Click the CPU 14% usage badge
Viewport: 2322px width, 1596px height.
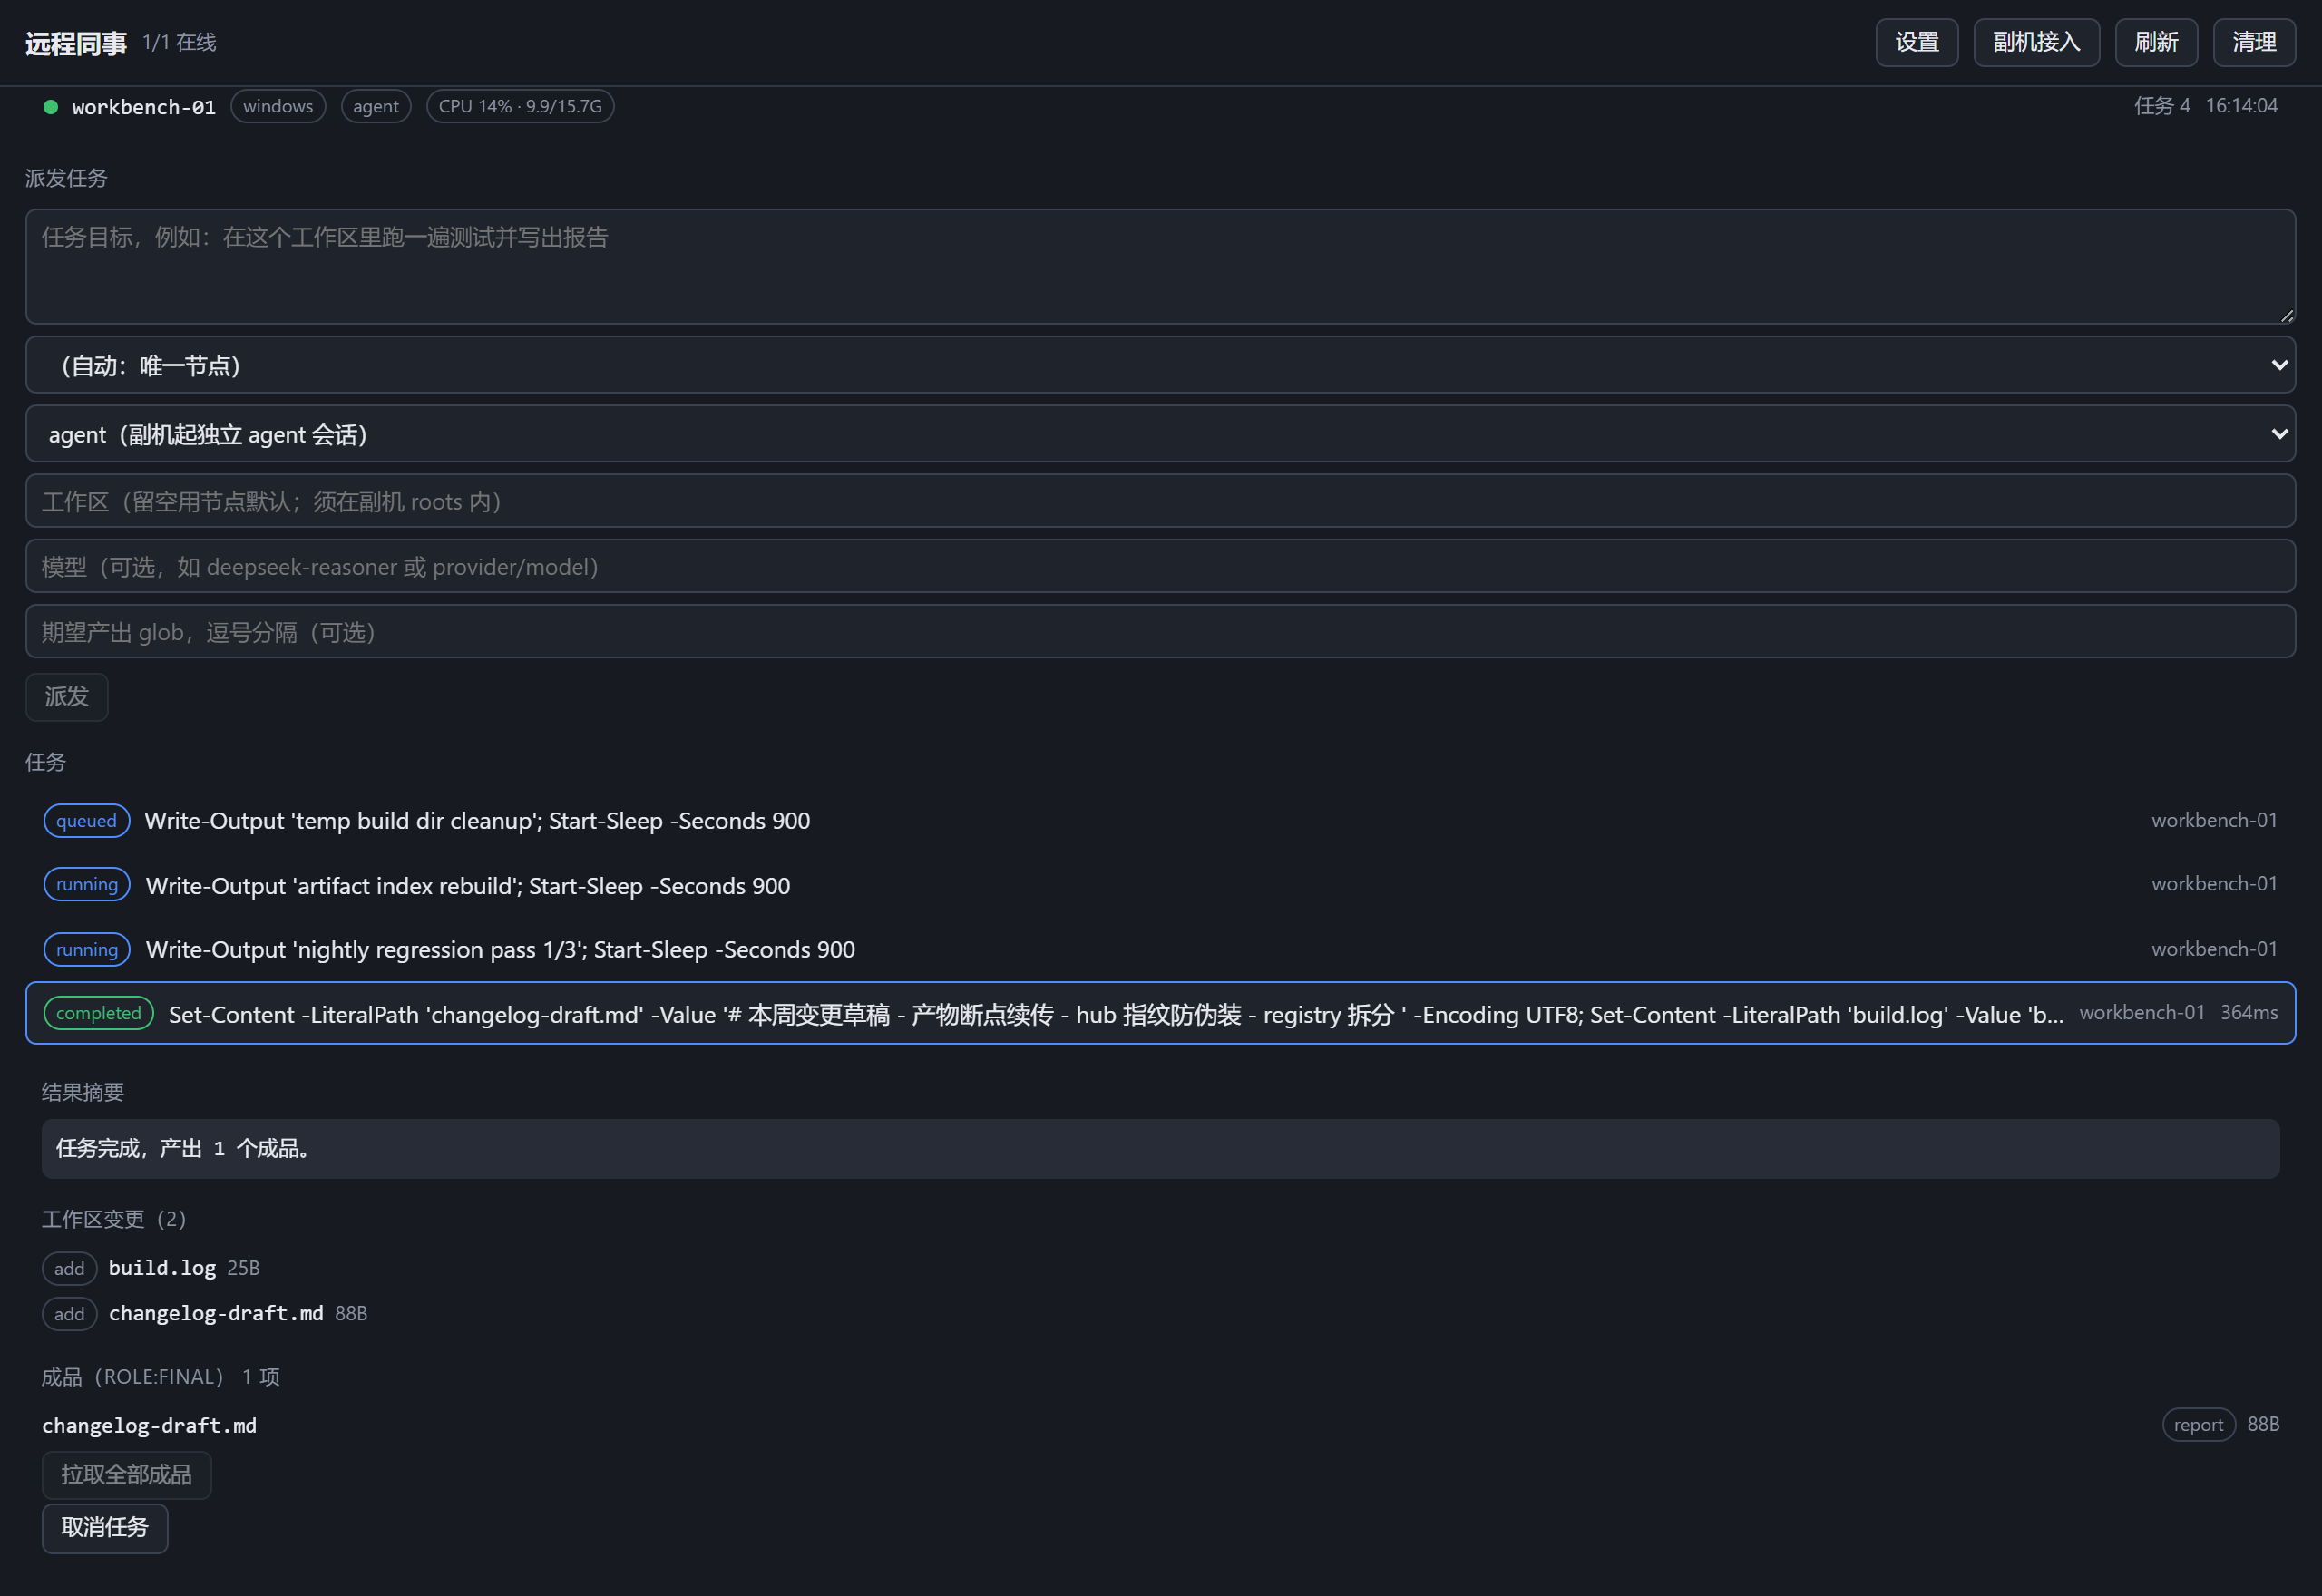520,106
